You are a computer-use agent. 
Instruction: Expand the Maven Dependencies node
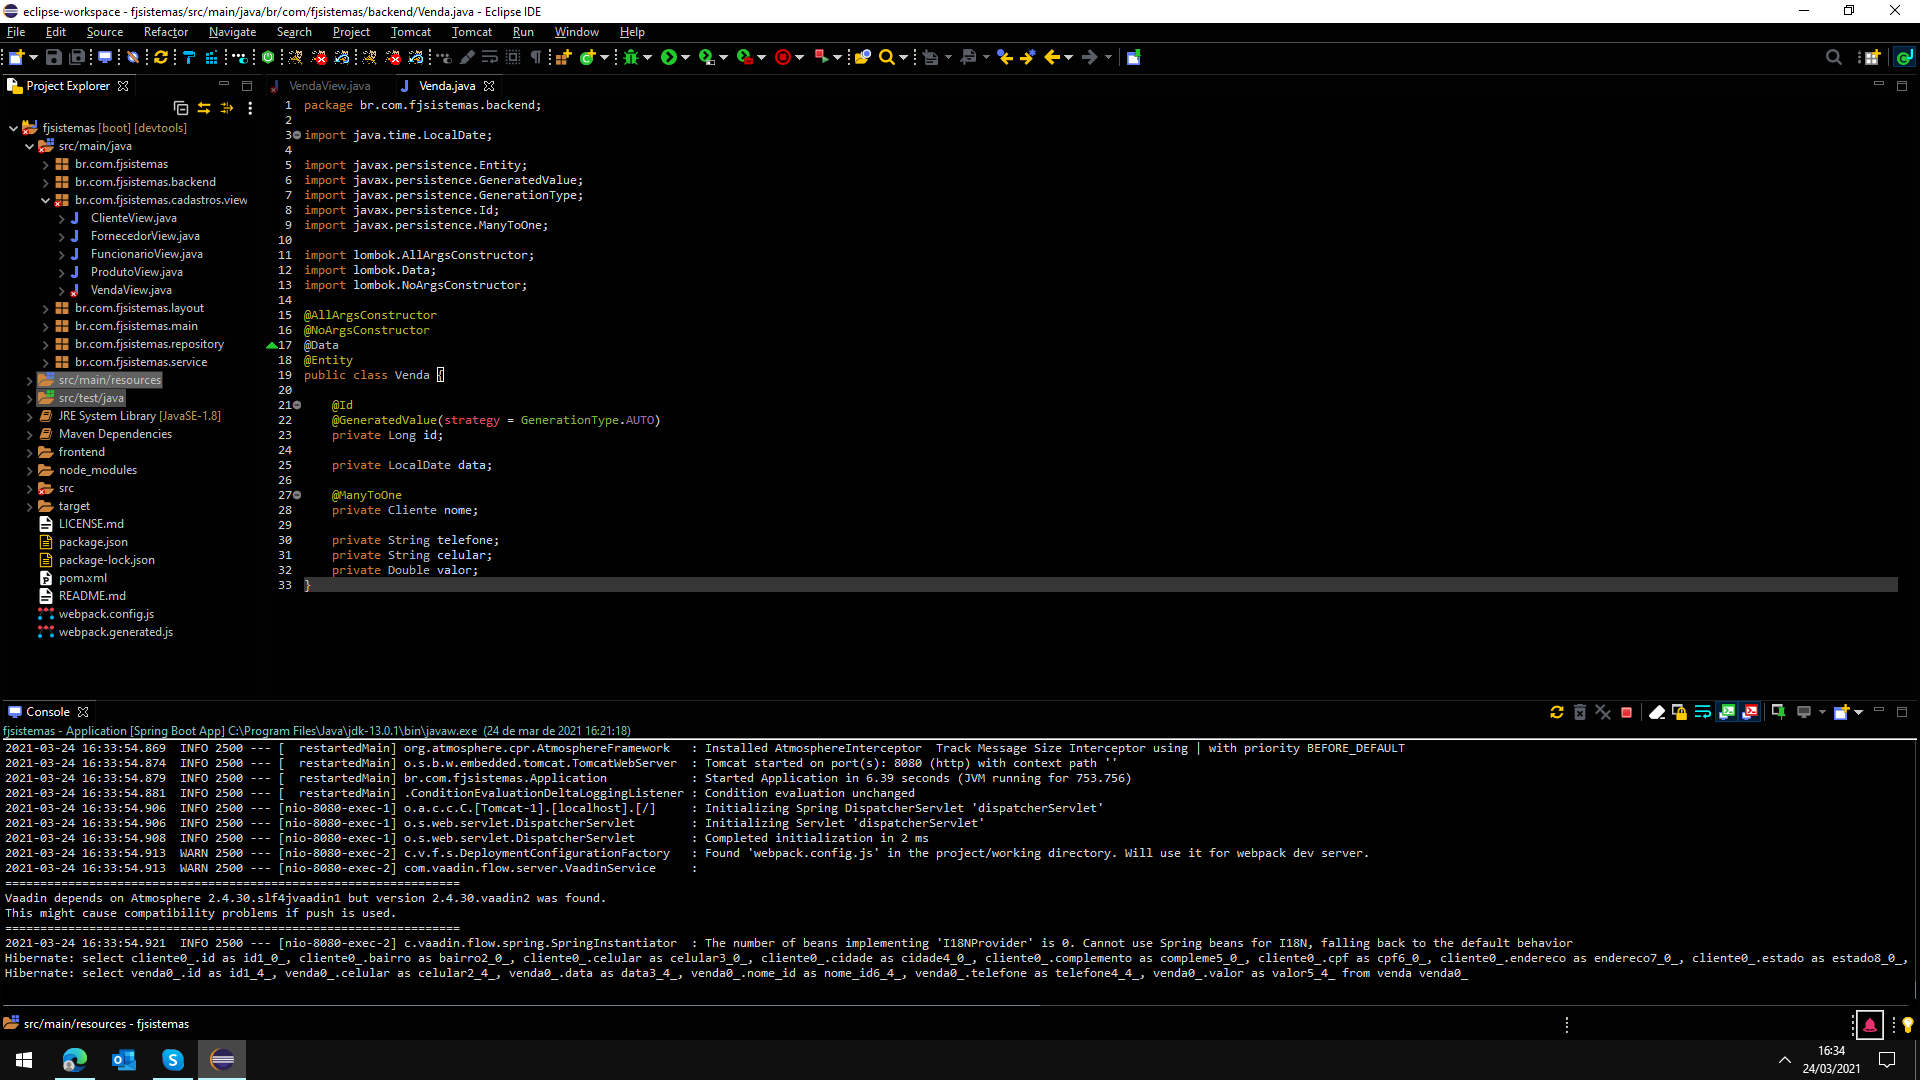point(29,434)
